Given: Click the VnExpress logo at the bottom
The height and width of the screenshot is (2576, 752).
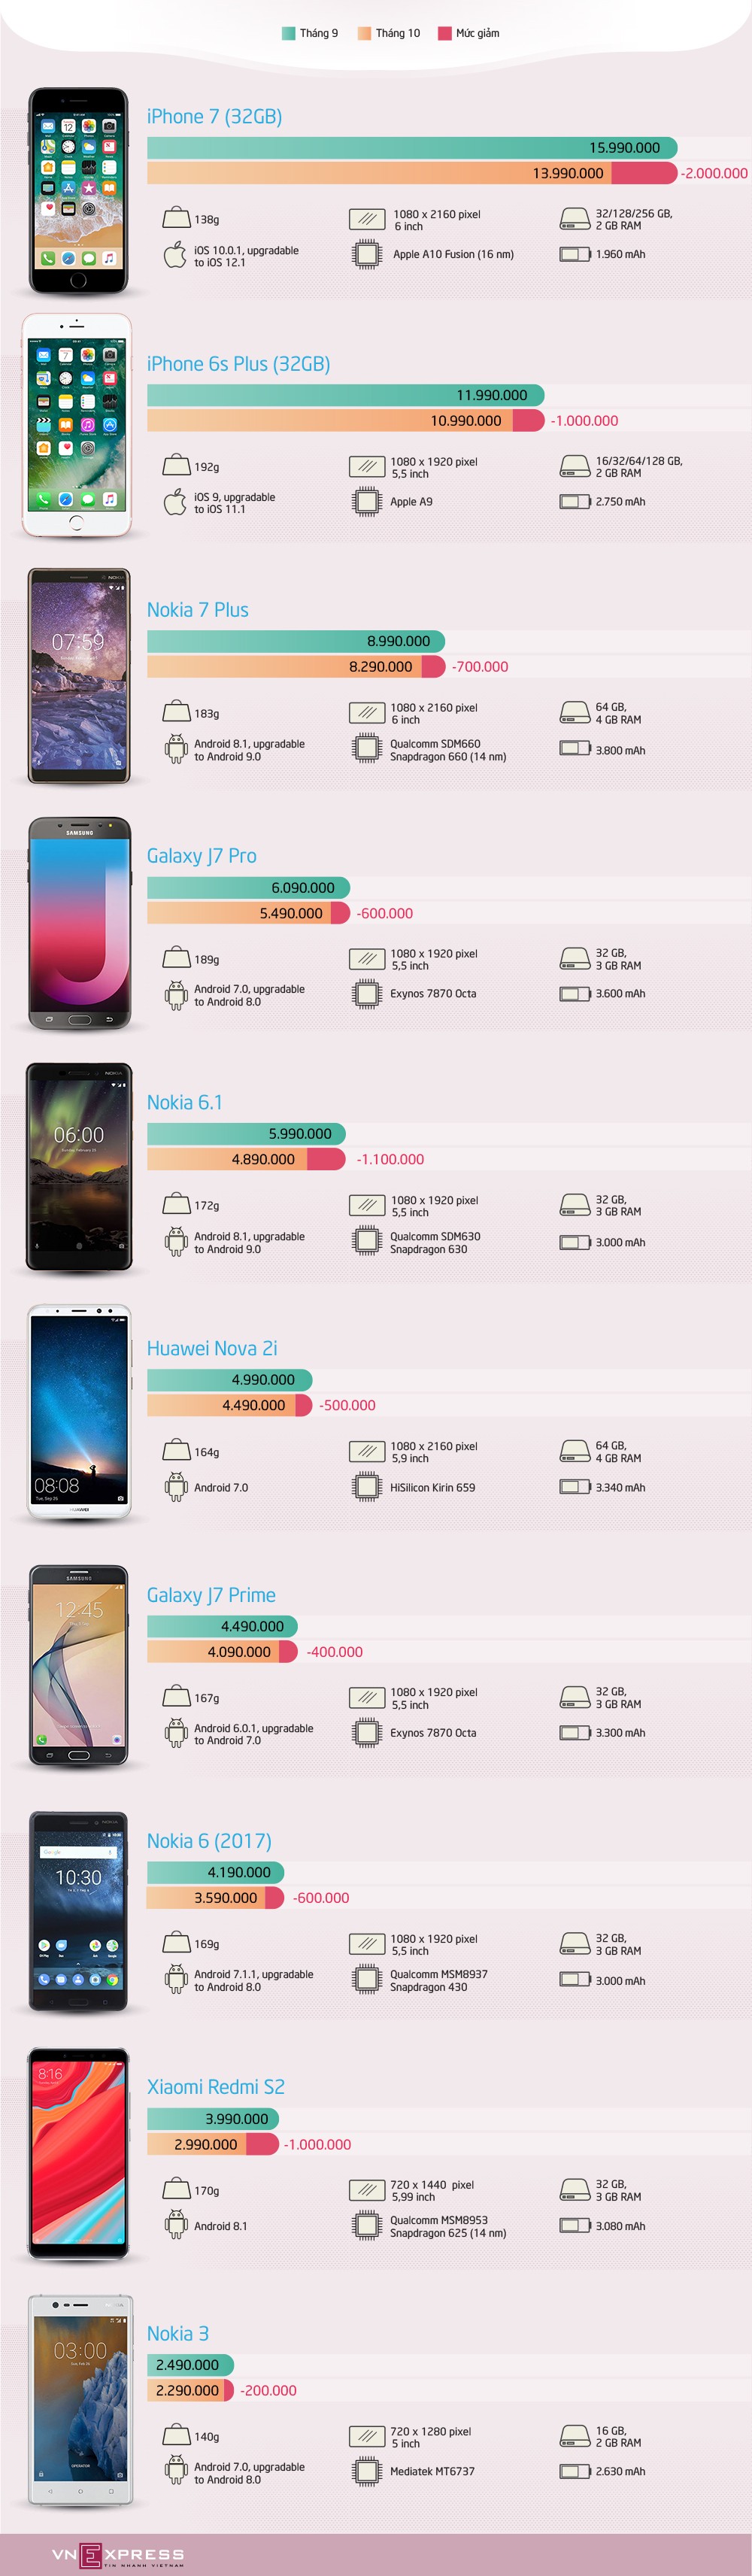Looking at the screenshot, I should (117, 2555).
